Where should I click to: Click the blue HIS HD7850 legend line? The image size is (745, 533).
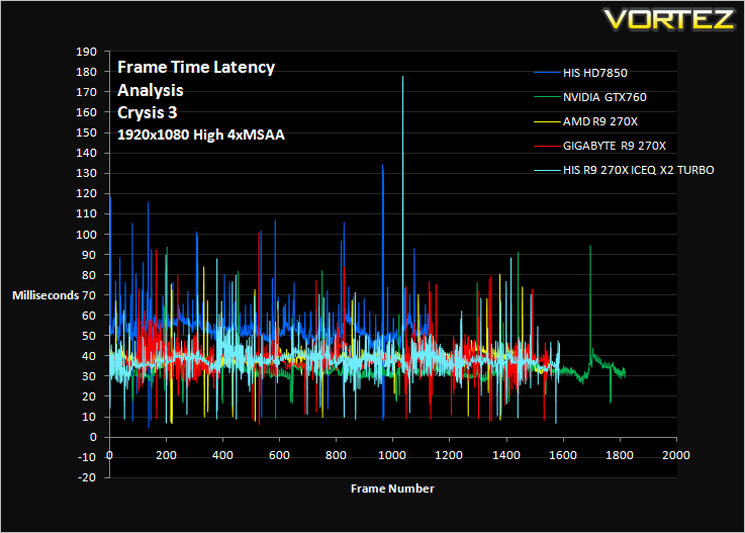pos(547,73)
